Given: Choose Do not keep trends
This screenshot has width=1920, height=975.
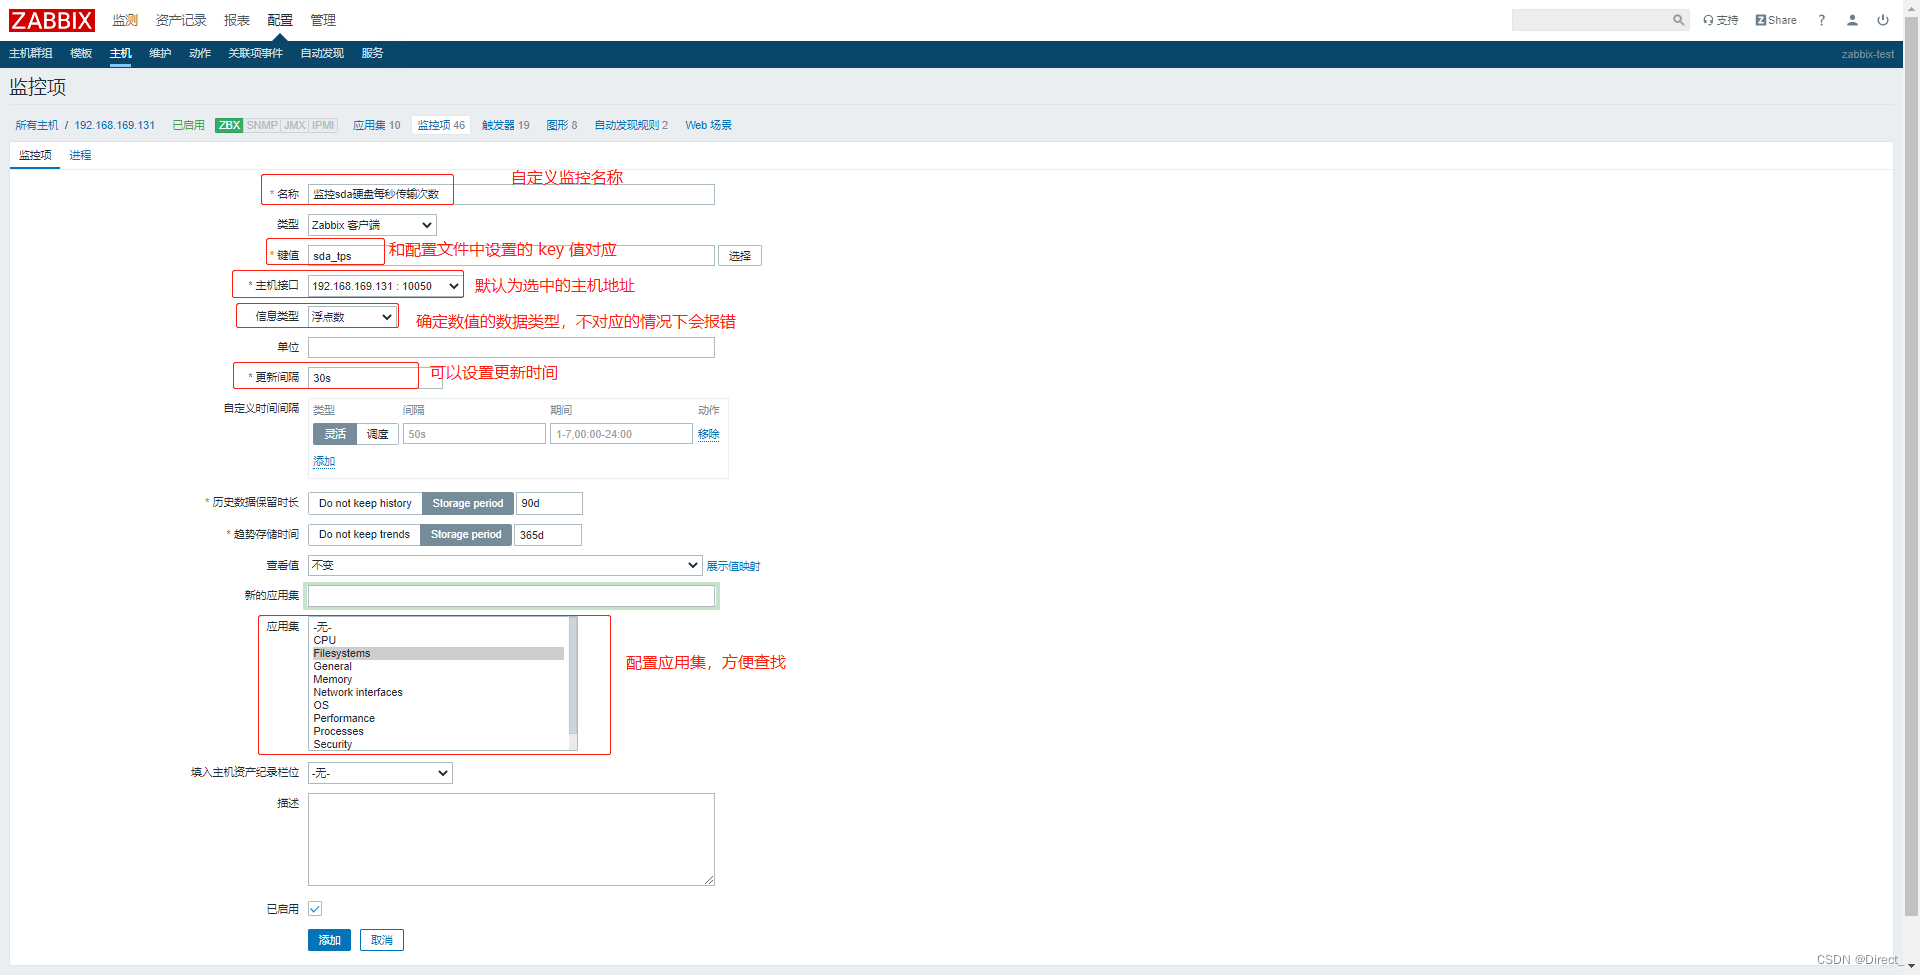Looking at the screenshot, I should click(x=364, y=535).
